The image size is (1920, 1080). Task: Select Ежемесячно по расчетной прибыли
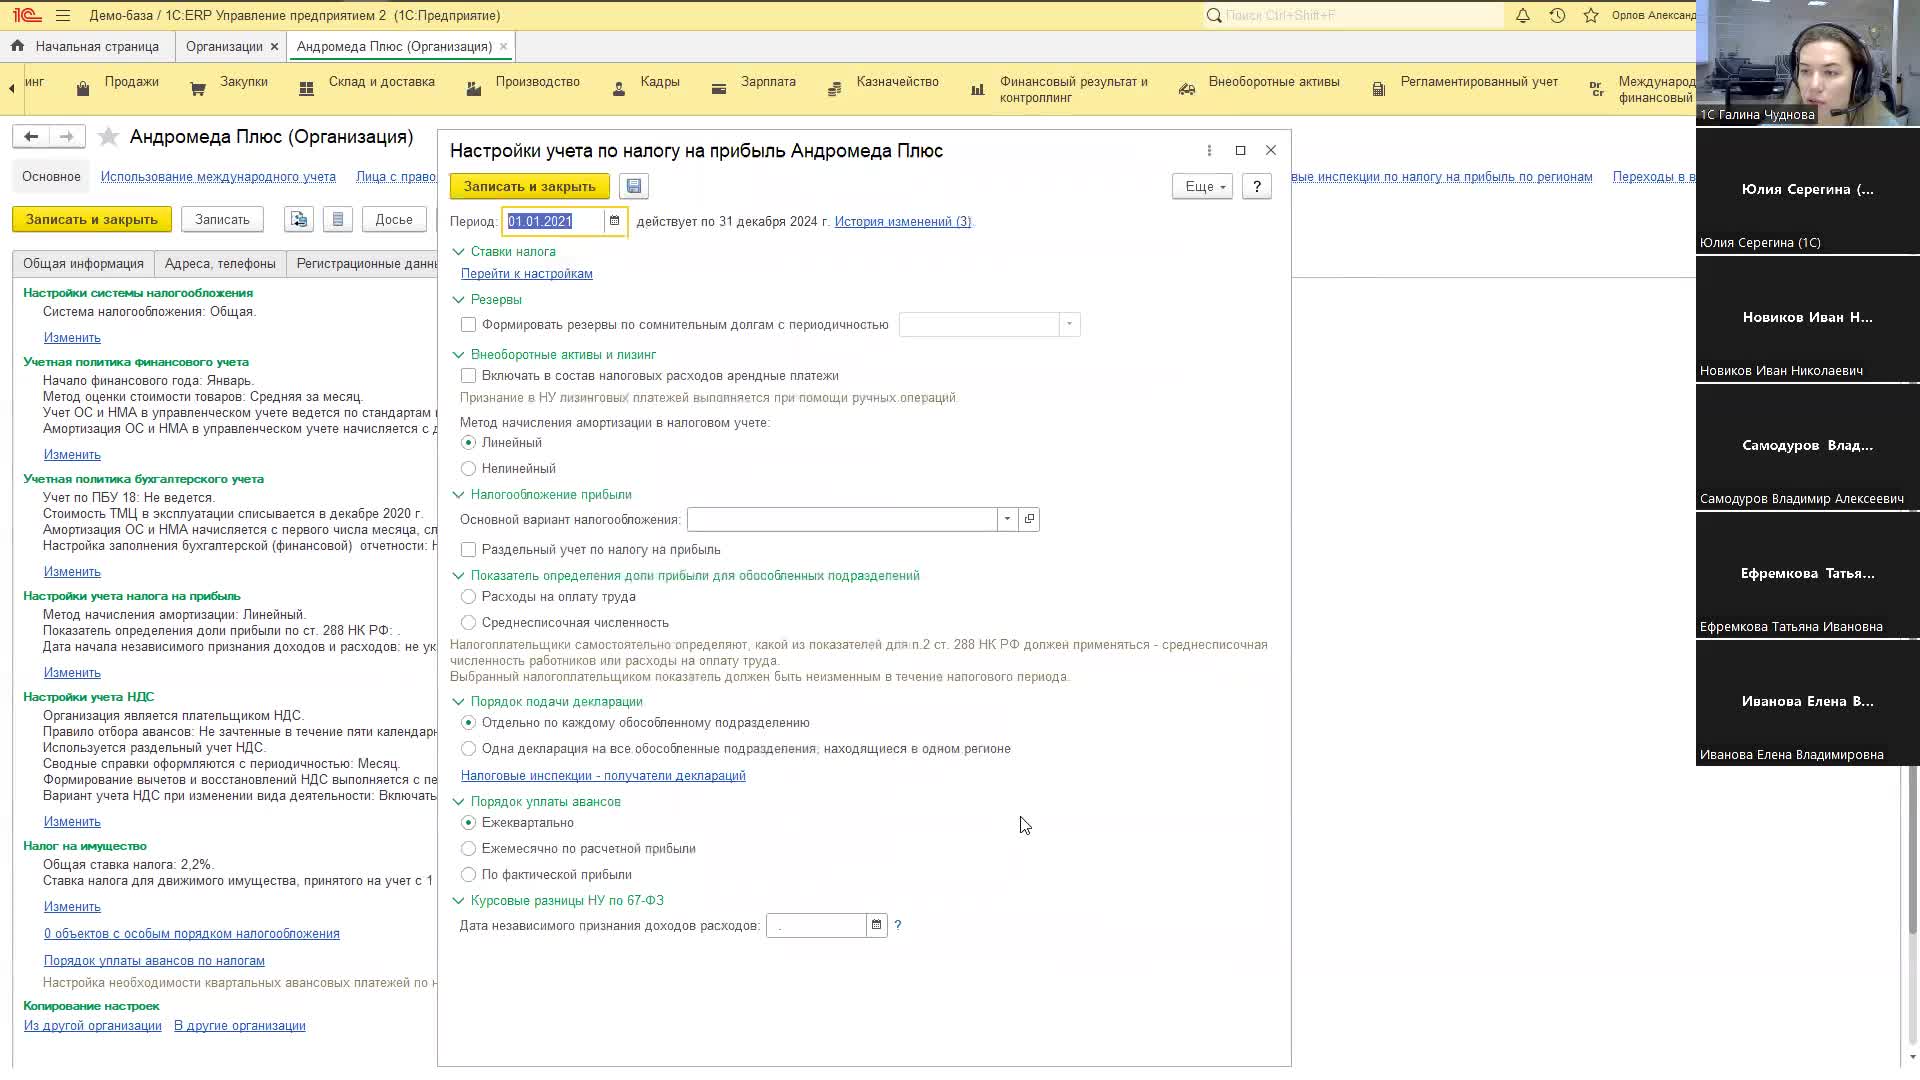pos(468,849)
